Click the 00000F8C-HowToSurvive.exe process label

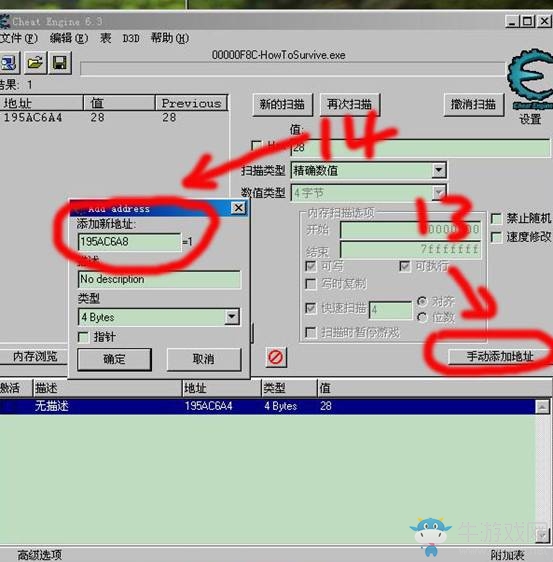(278, 55)
